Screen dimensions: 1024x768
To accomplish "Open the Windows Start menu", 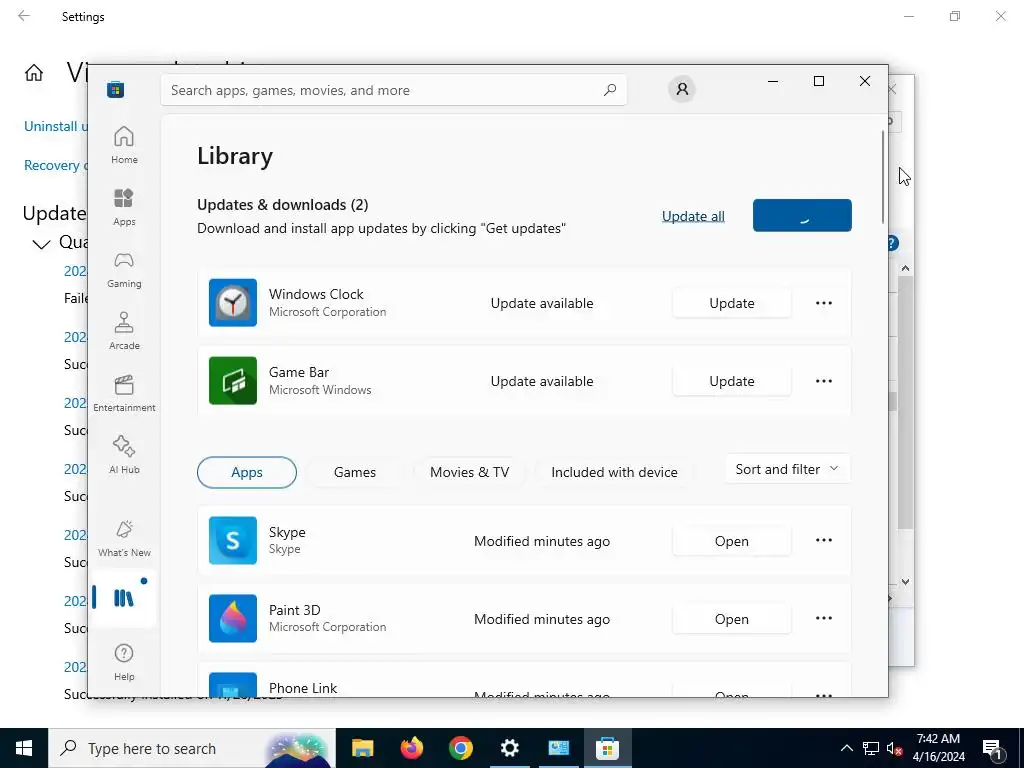I will click(x=24, y=748).
